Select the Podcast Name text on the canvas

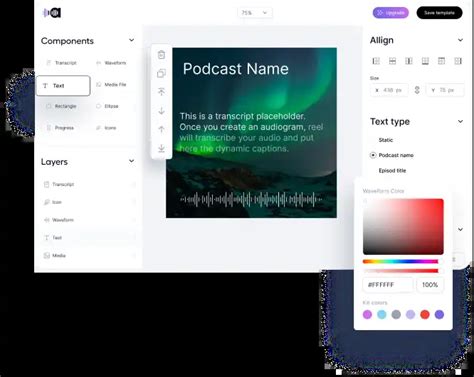[x=236, y=69]
